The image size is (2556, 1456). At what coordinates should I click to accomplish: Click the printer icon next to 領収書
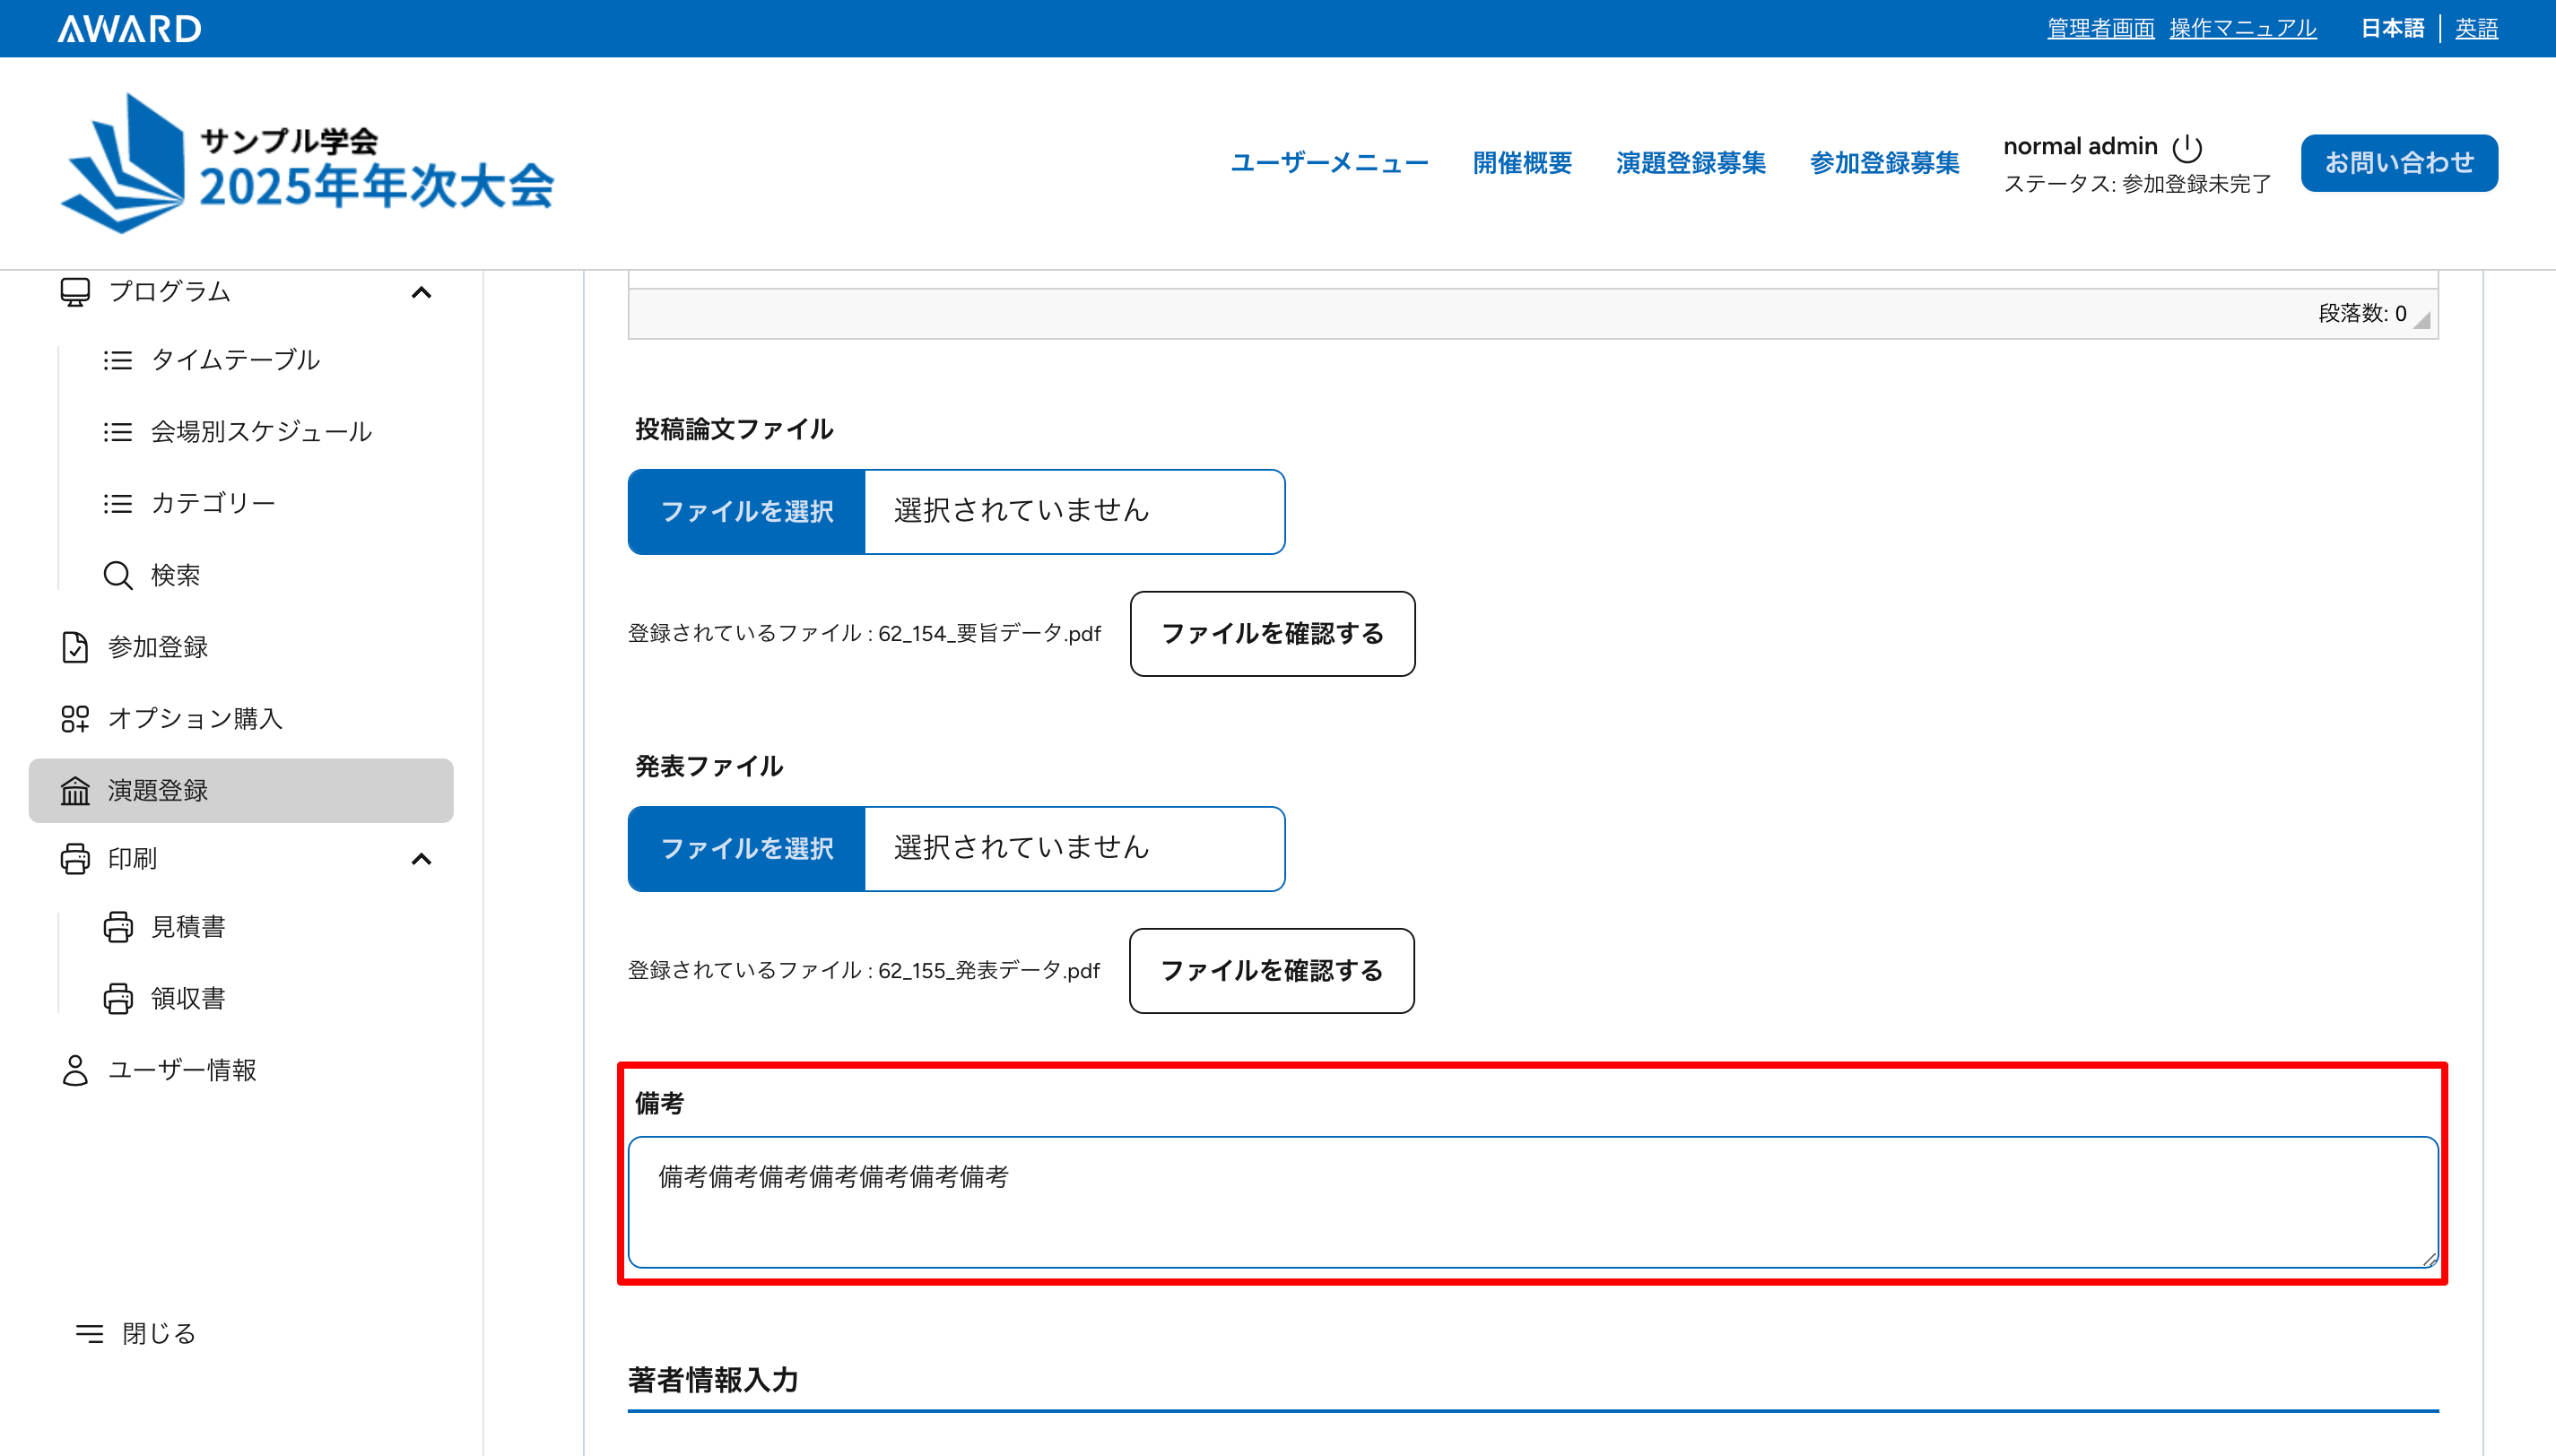coord(118,999)
